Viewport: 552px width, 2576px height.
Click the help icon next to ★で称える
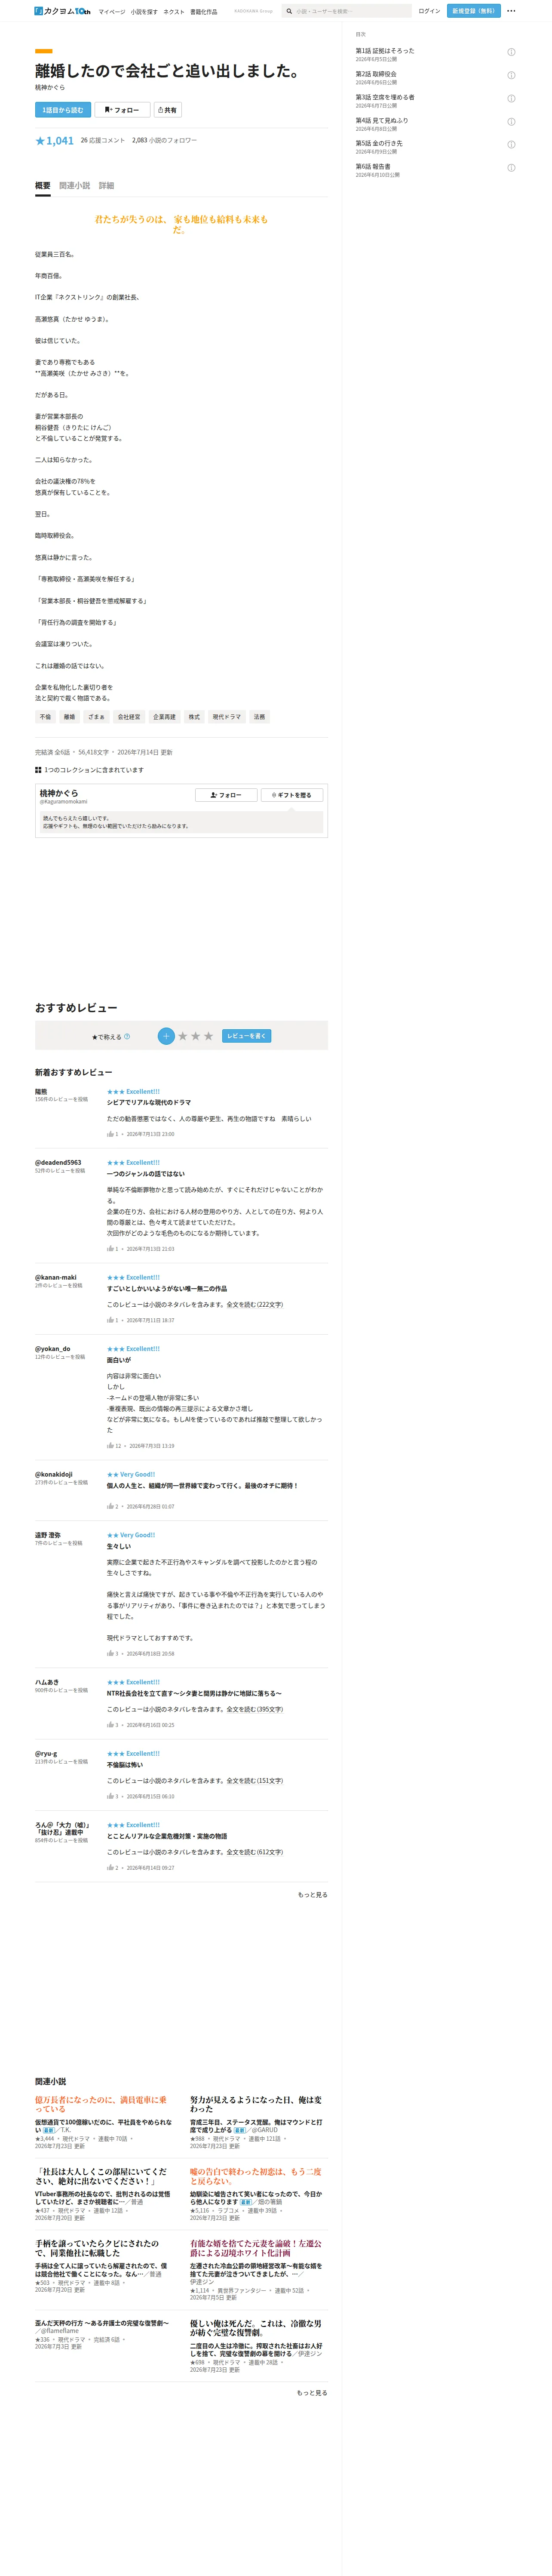pyautogui.click(x=127, y=1037)
